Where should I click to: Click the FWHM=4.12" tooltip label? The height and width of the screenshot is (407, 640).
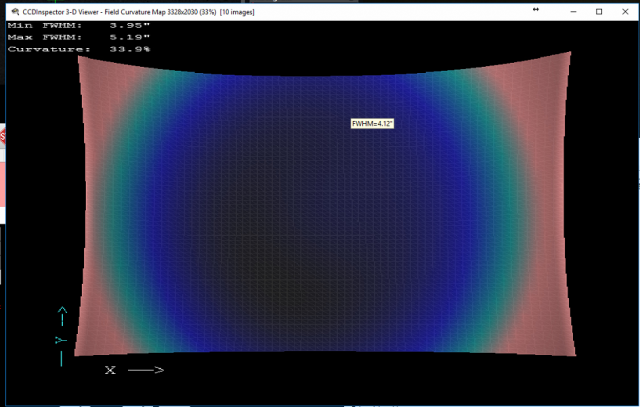(372, 123)
